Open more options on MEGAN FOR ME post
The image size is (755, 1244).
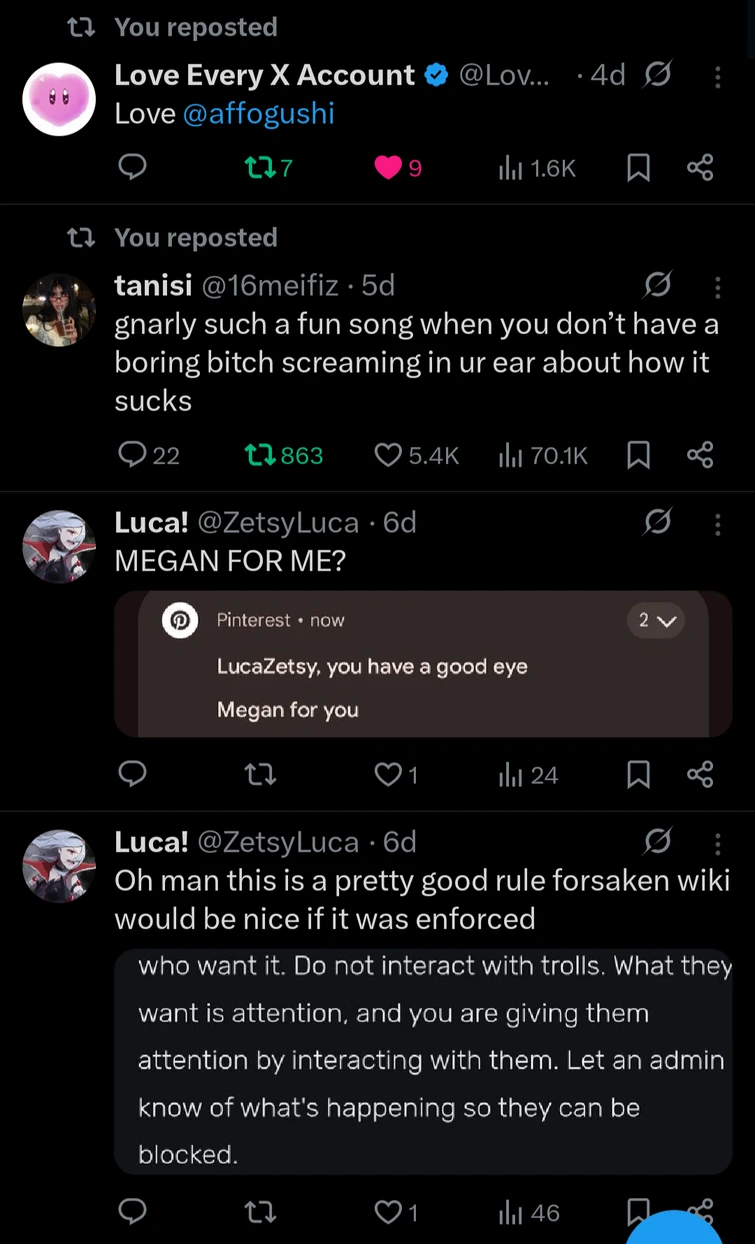click(718, 524)
